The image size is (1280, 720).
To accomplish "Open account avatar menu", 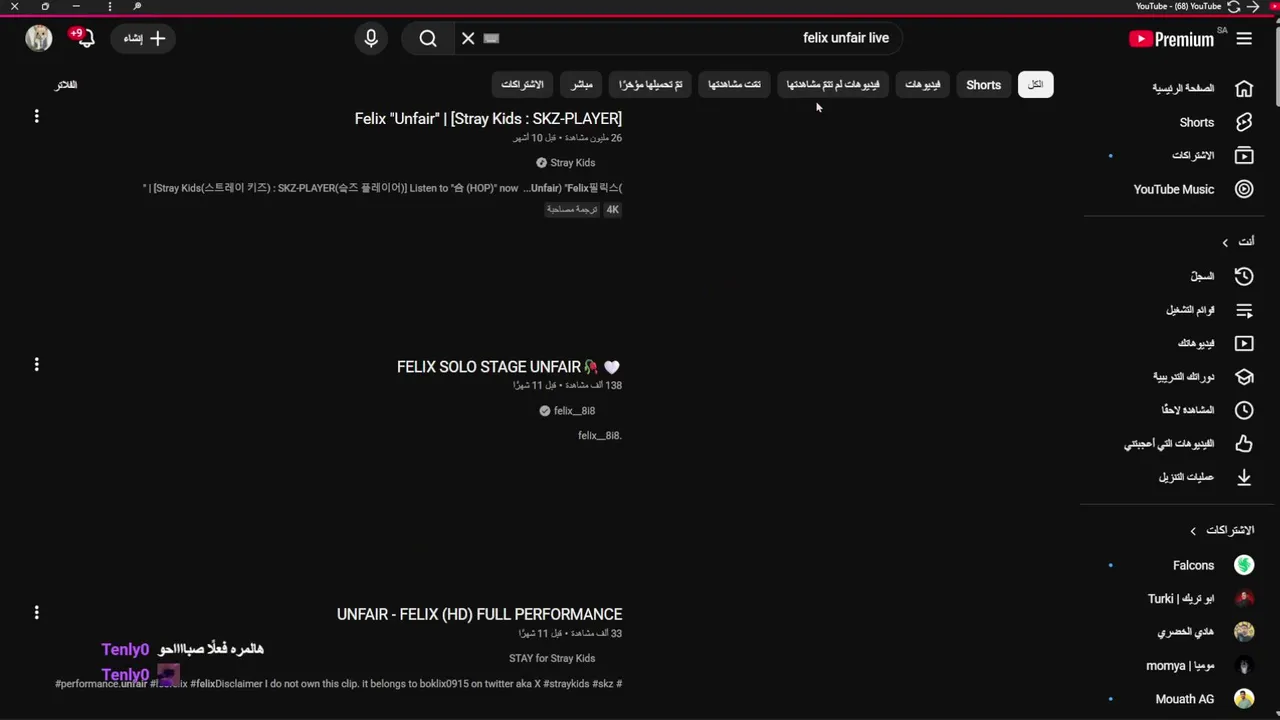I will coord(39,38).
